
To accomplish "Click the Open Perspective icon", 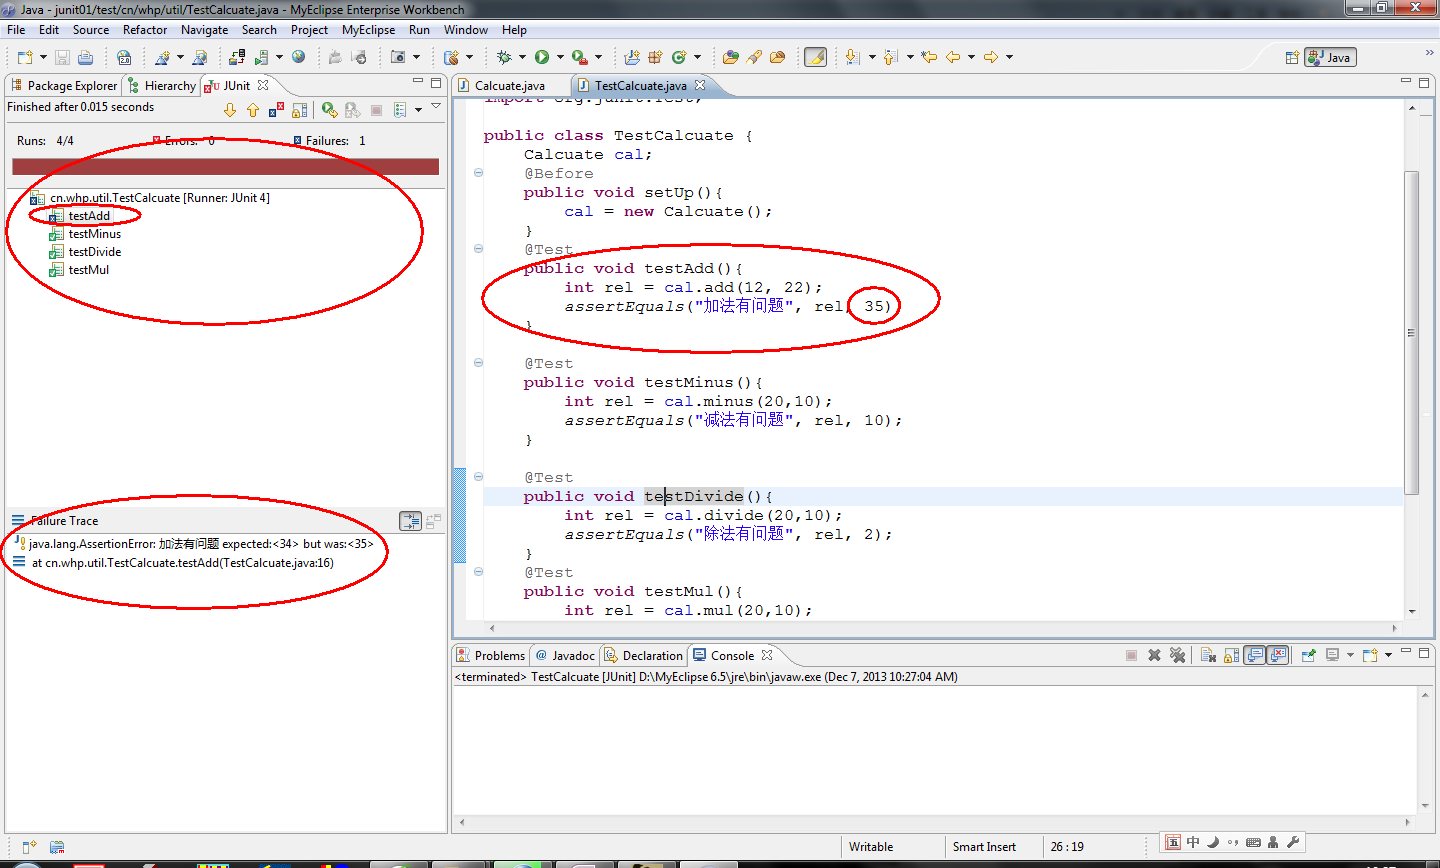I will click(1292, 57).
